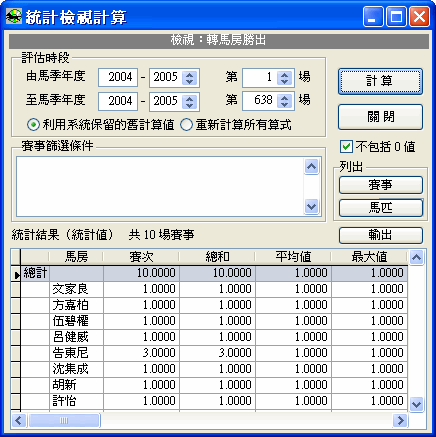Click the results table's right scroll arrow

point(400,421)
